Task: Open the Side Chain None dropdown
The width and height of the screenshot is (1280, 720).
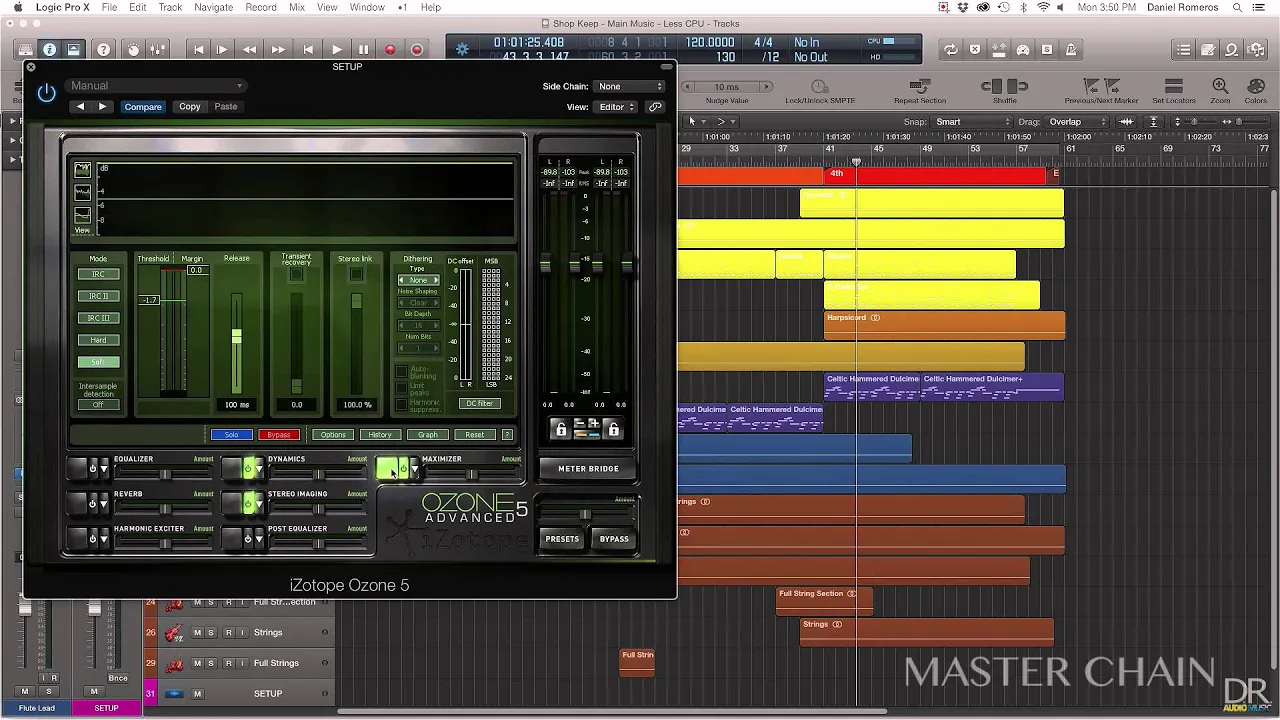Action: click(x=629, y=87)
